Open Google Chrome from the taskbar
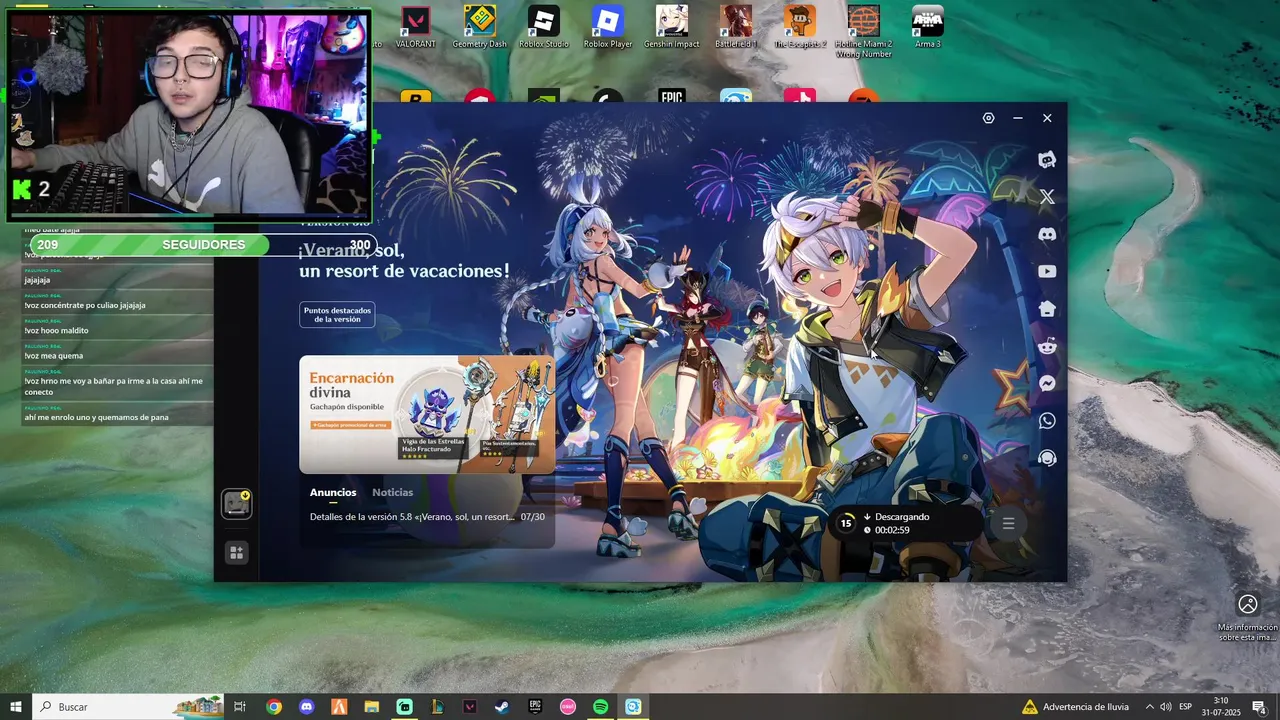Viewport: 1280px width, 720px height. point(274,707)
